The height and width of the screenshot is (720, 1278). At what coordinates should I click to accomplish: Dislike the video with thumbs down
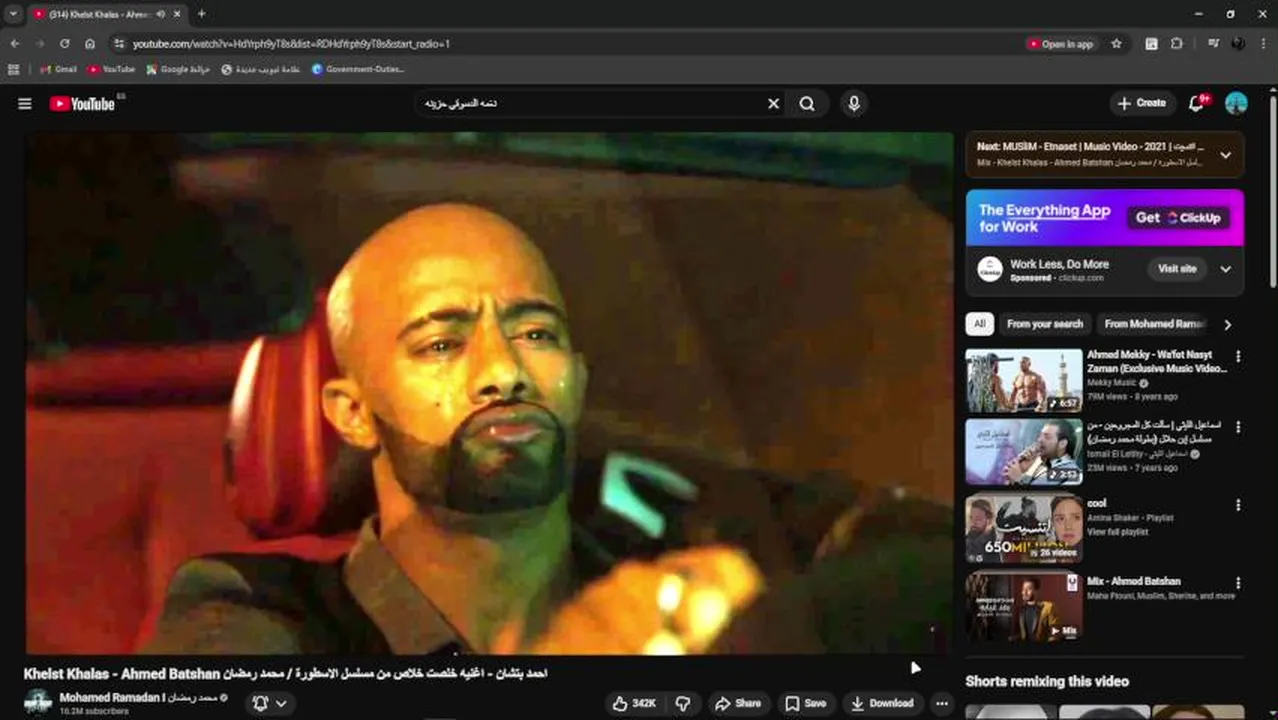683,703
